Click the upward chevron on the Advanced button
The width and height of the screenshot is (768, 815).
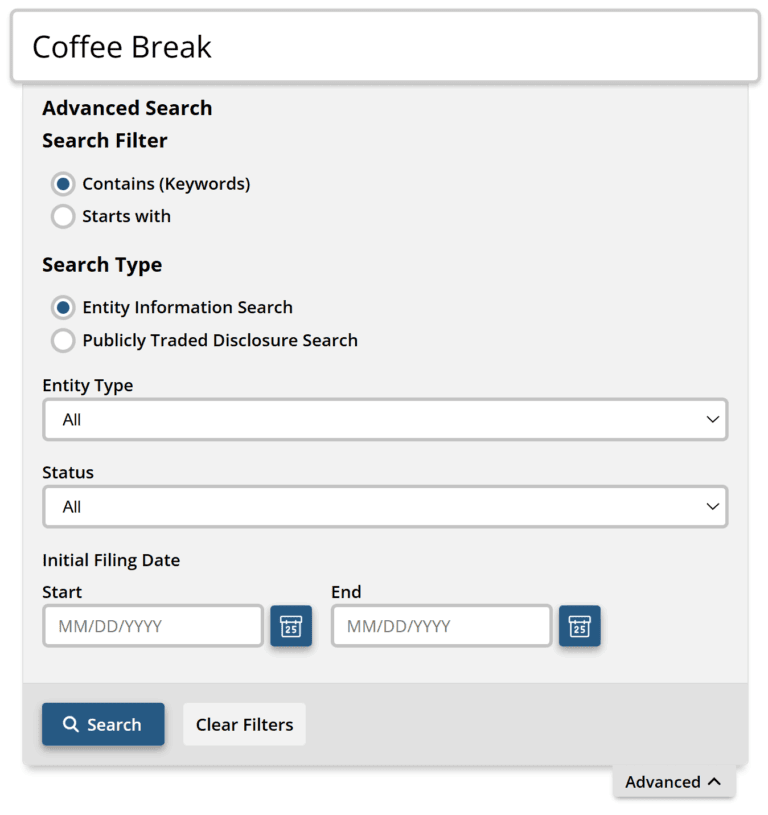point(713,782)
